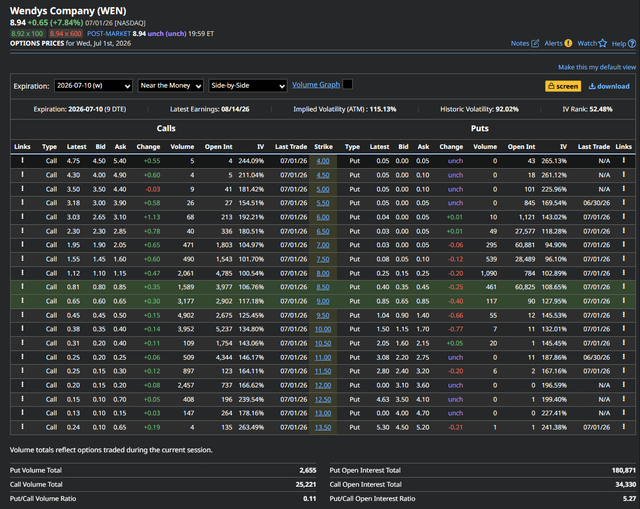Open put links menu for 12.50 strike

tap(624, 399)
